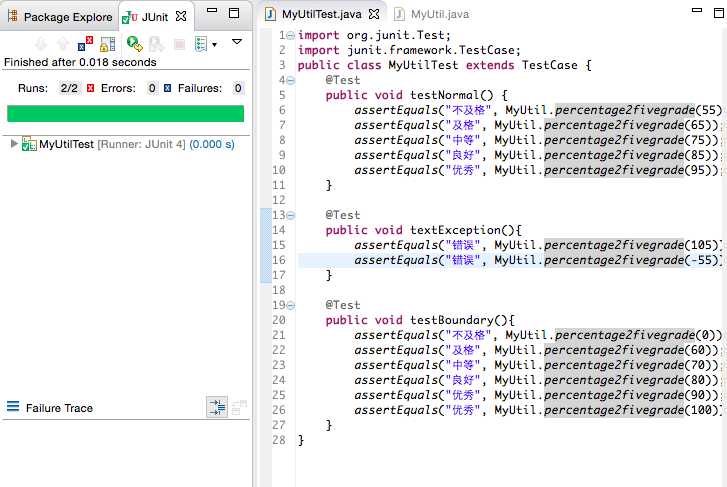
Task: Click quick diff marker beside line 15
Action: (266, 245)
